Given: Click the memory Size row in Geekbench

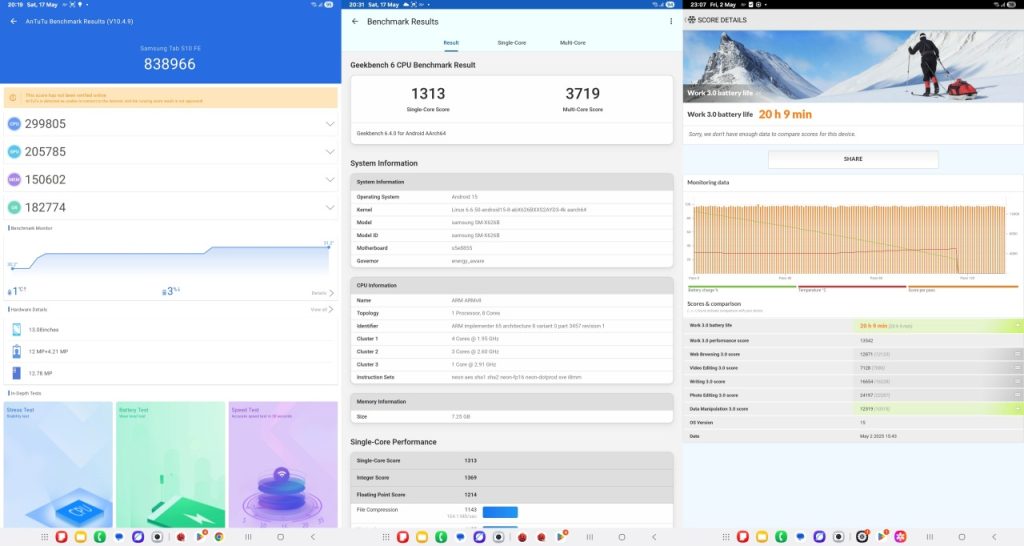Looking at the screenshot, I should click(512, 417).
